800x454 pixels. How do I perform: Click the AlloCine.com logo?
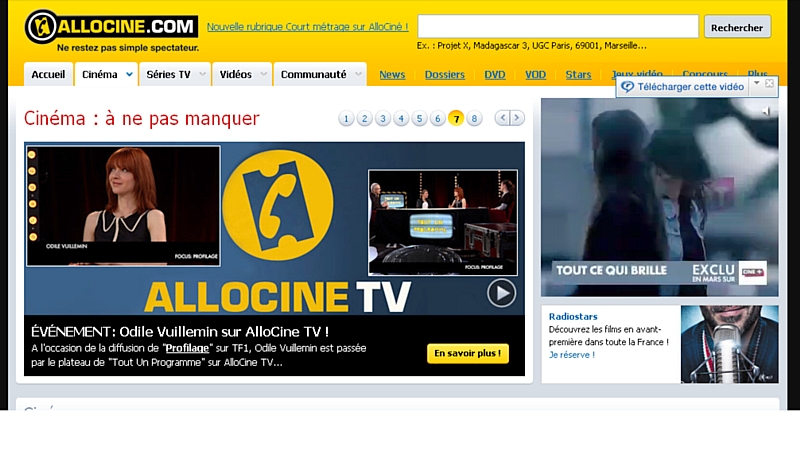111,27
